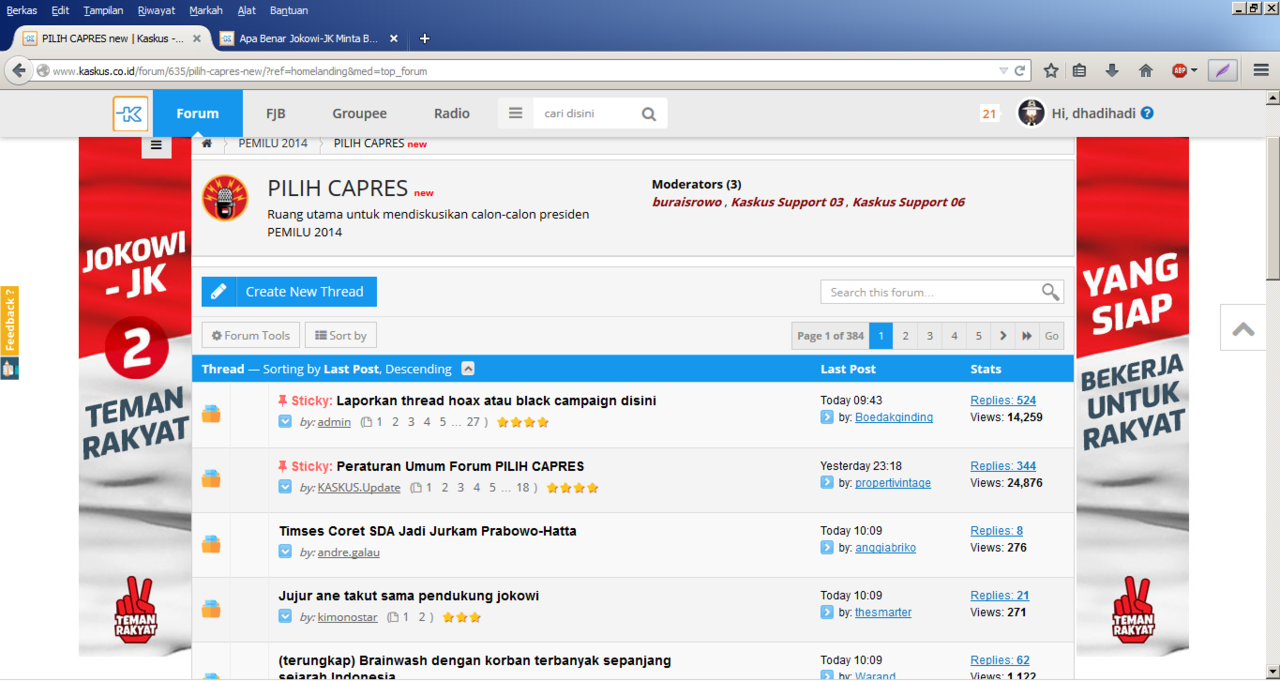1280x681 pixels.
Task: Open the Firefox hamburger menu
Action: [x=1261, y=71]
